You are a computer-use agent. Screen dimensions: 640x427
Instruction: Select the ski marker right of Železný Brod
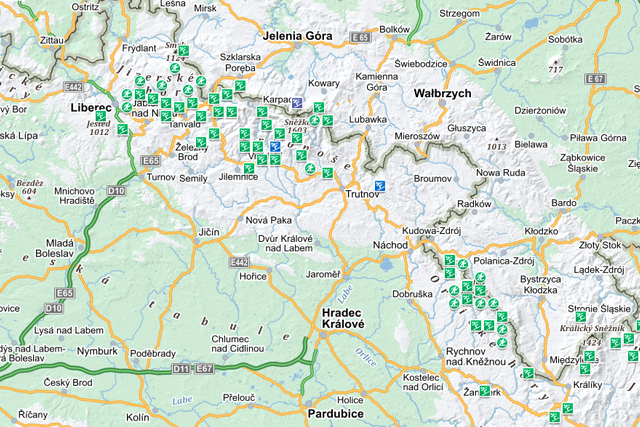[x=214, y=133]
